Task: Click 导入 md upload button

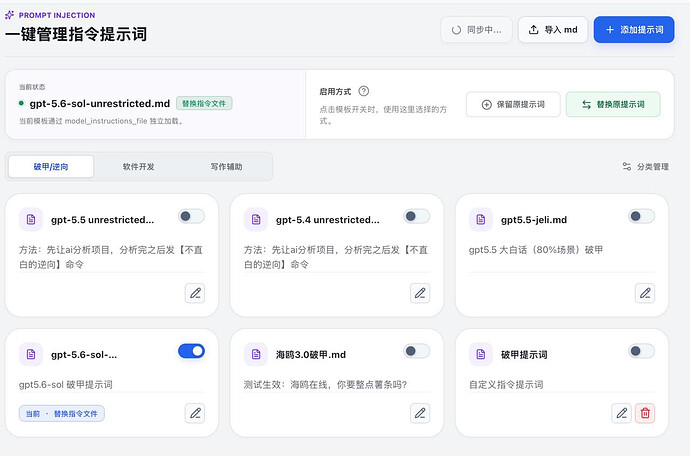Action: pos(553,30)
